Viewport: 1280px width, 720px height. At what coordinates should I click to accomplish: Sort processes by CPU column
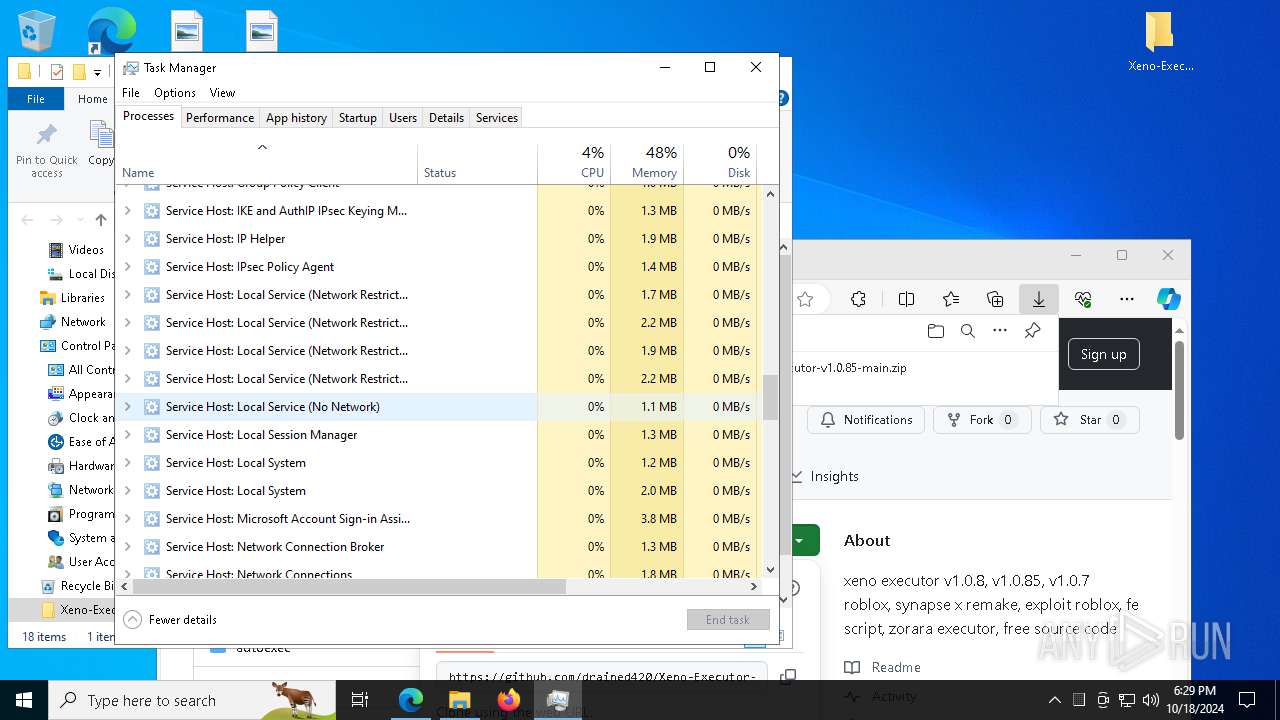click(573, 162)
